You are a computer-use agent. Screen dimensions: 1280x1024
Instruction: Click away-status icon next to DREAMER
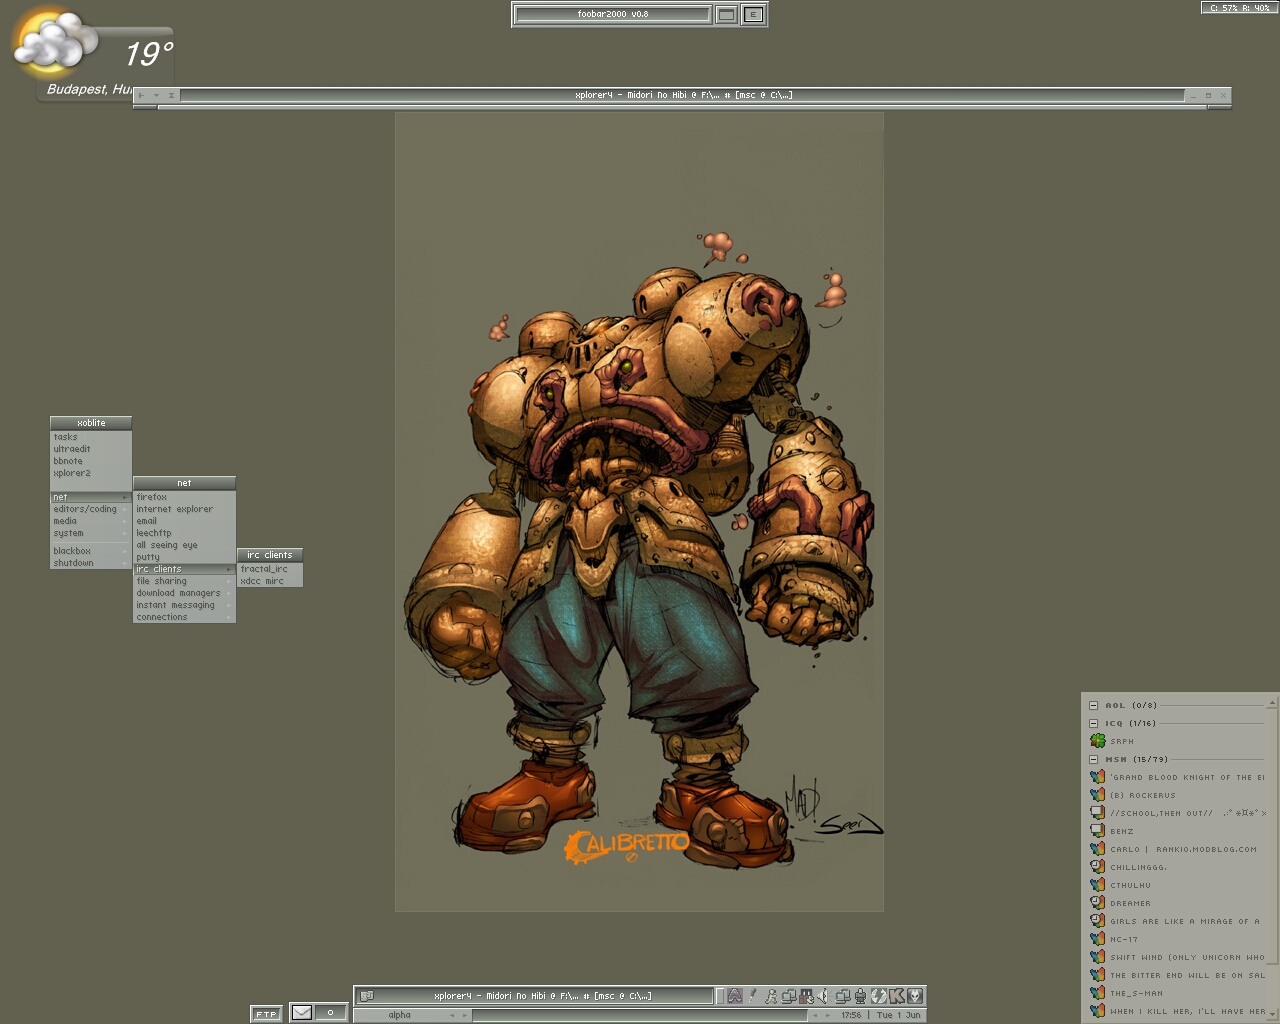click(1097, 903)
